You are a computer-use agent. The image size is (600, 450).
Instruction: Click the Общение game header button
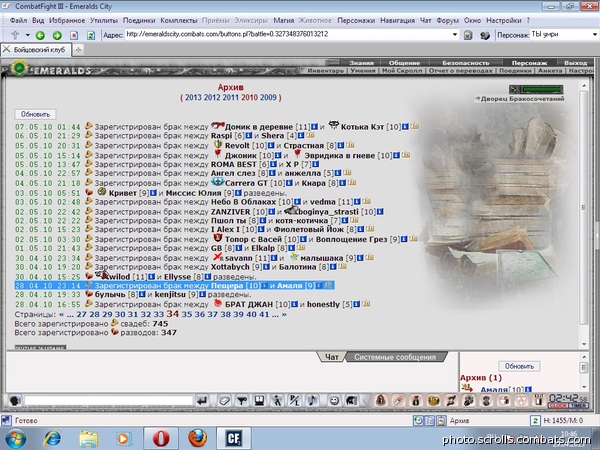pyautogui.click(x=404, y=63)
